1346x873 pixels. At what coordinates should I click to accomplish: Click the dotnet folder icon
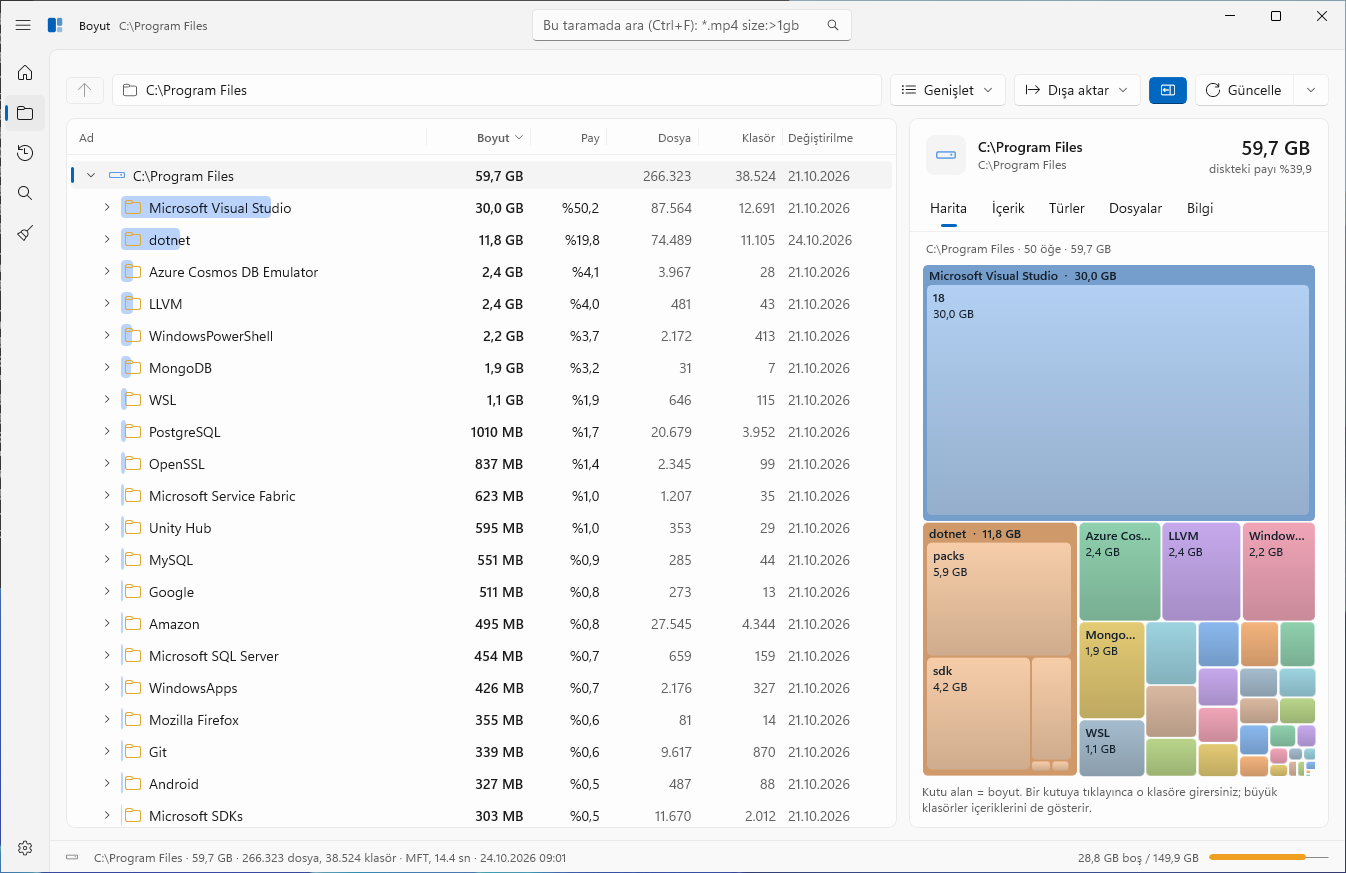[133, 240]
